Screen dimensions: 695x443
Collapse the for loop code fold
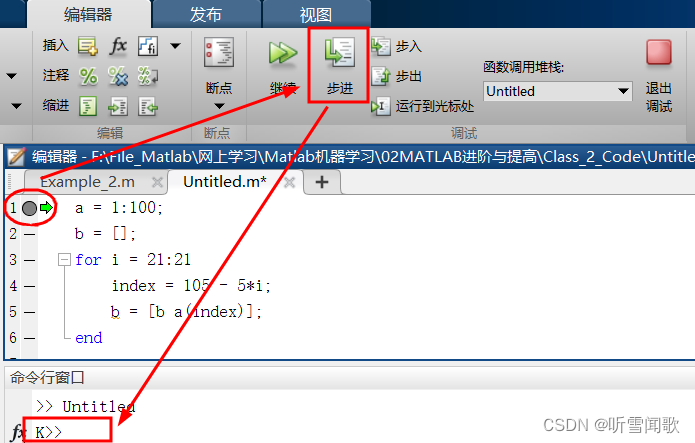click(x=64, y=259)
